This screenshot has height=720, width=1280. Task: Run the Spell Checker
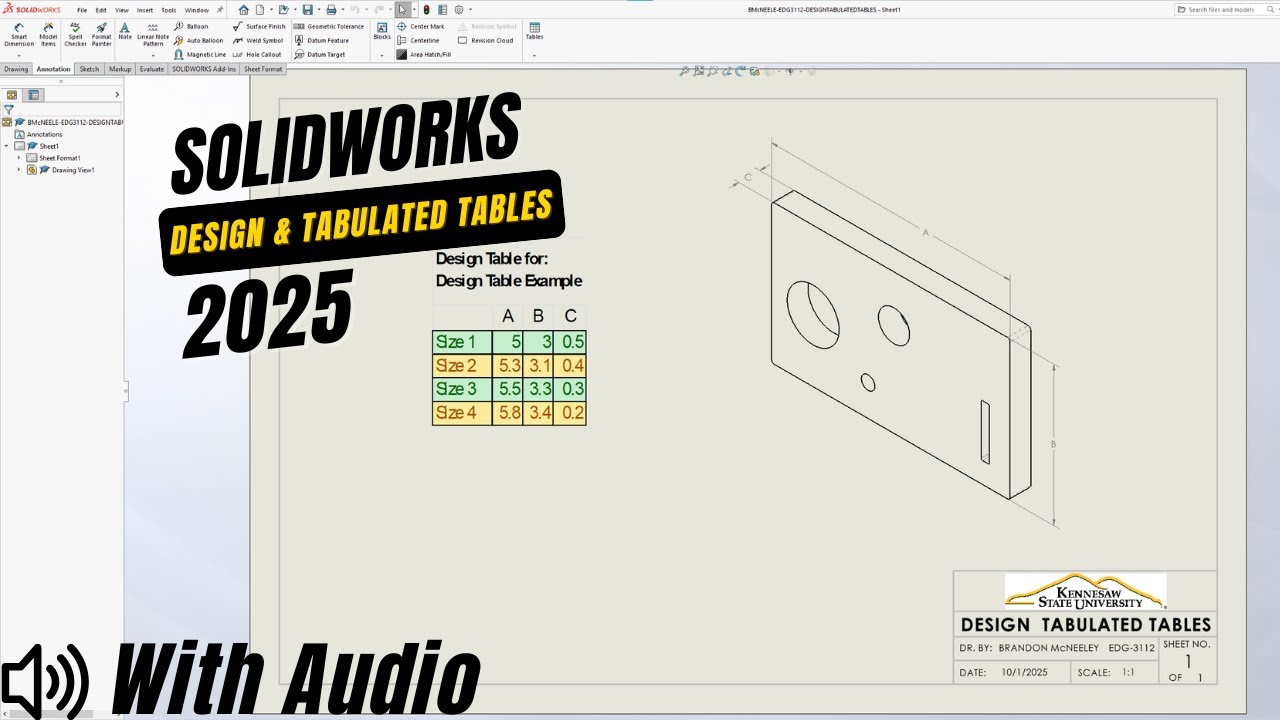(75, 34)
